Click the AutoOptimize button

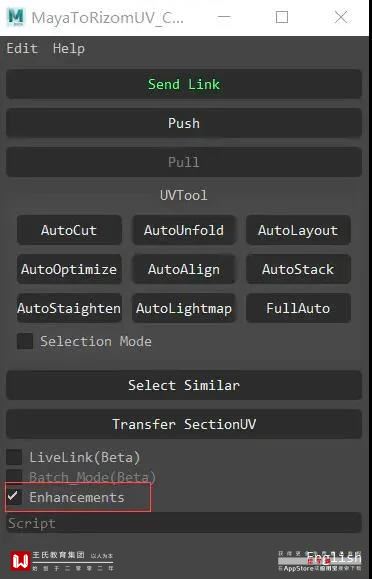69,269
